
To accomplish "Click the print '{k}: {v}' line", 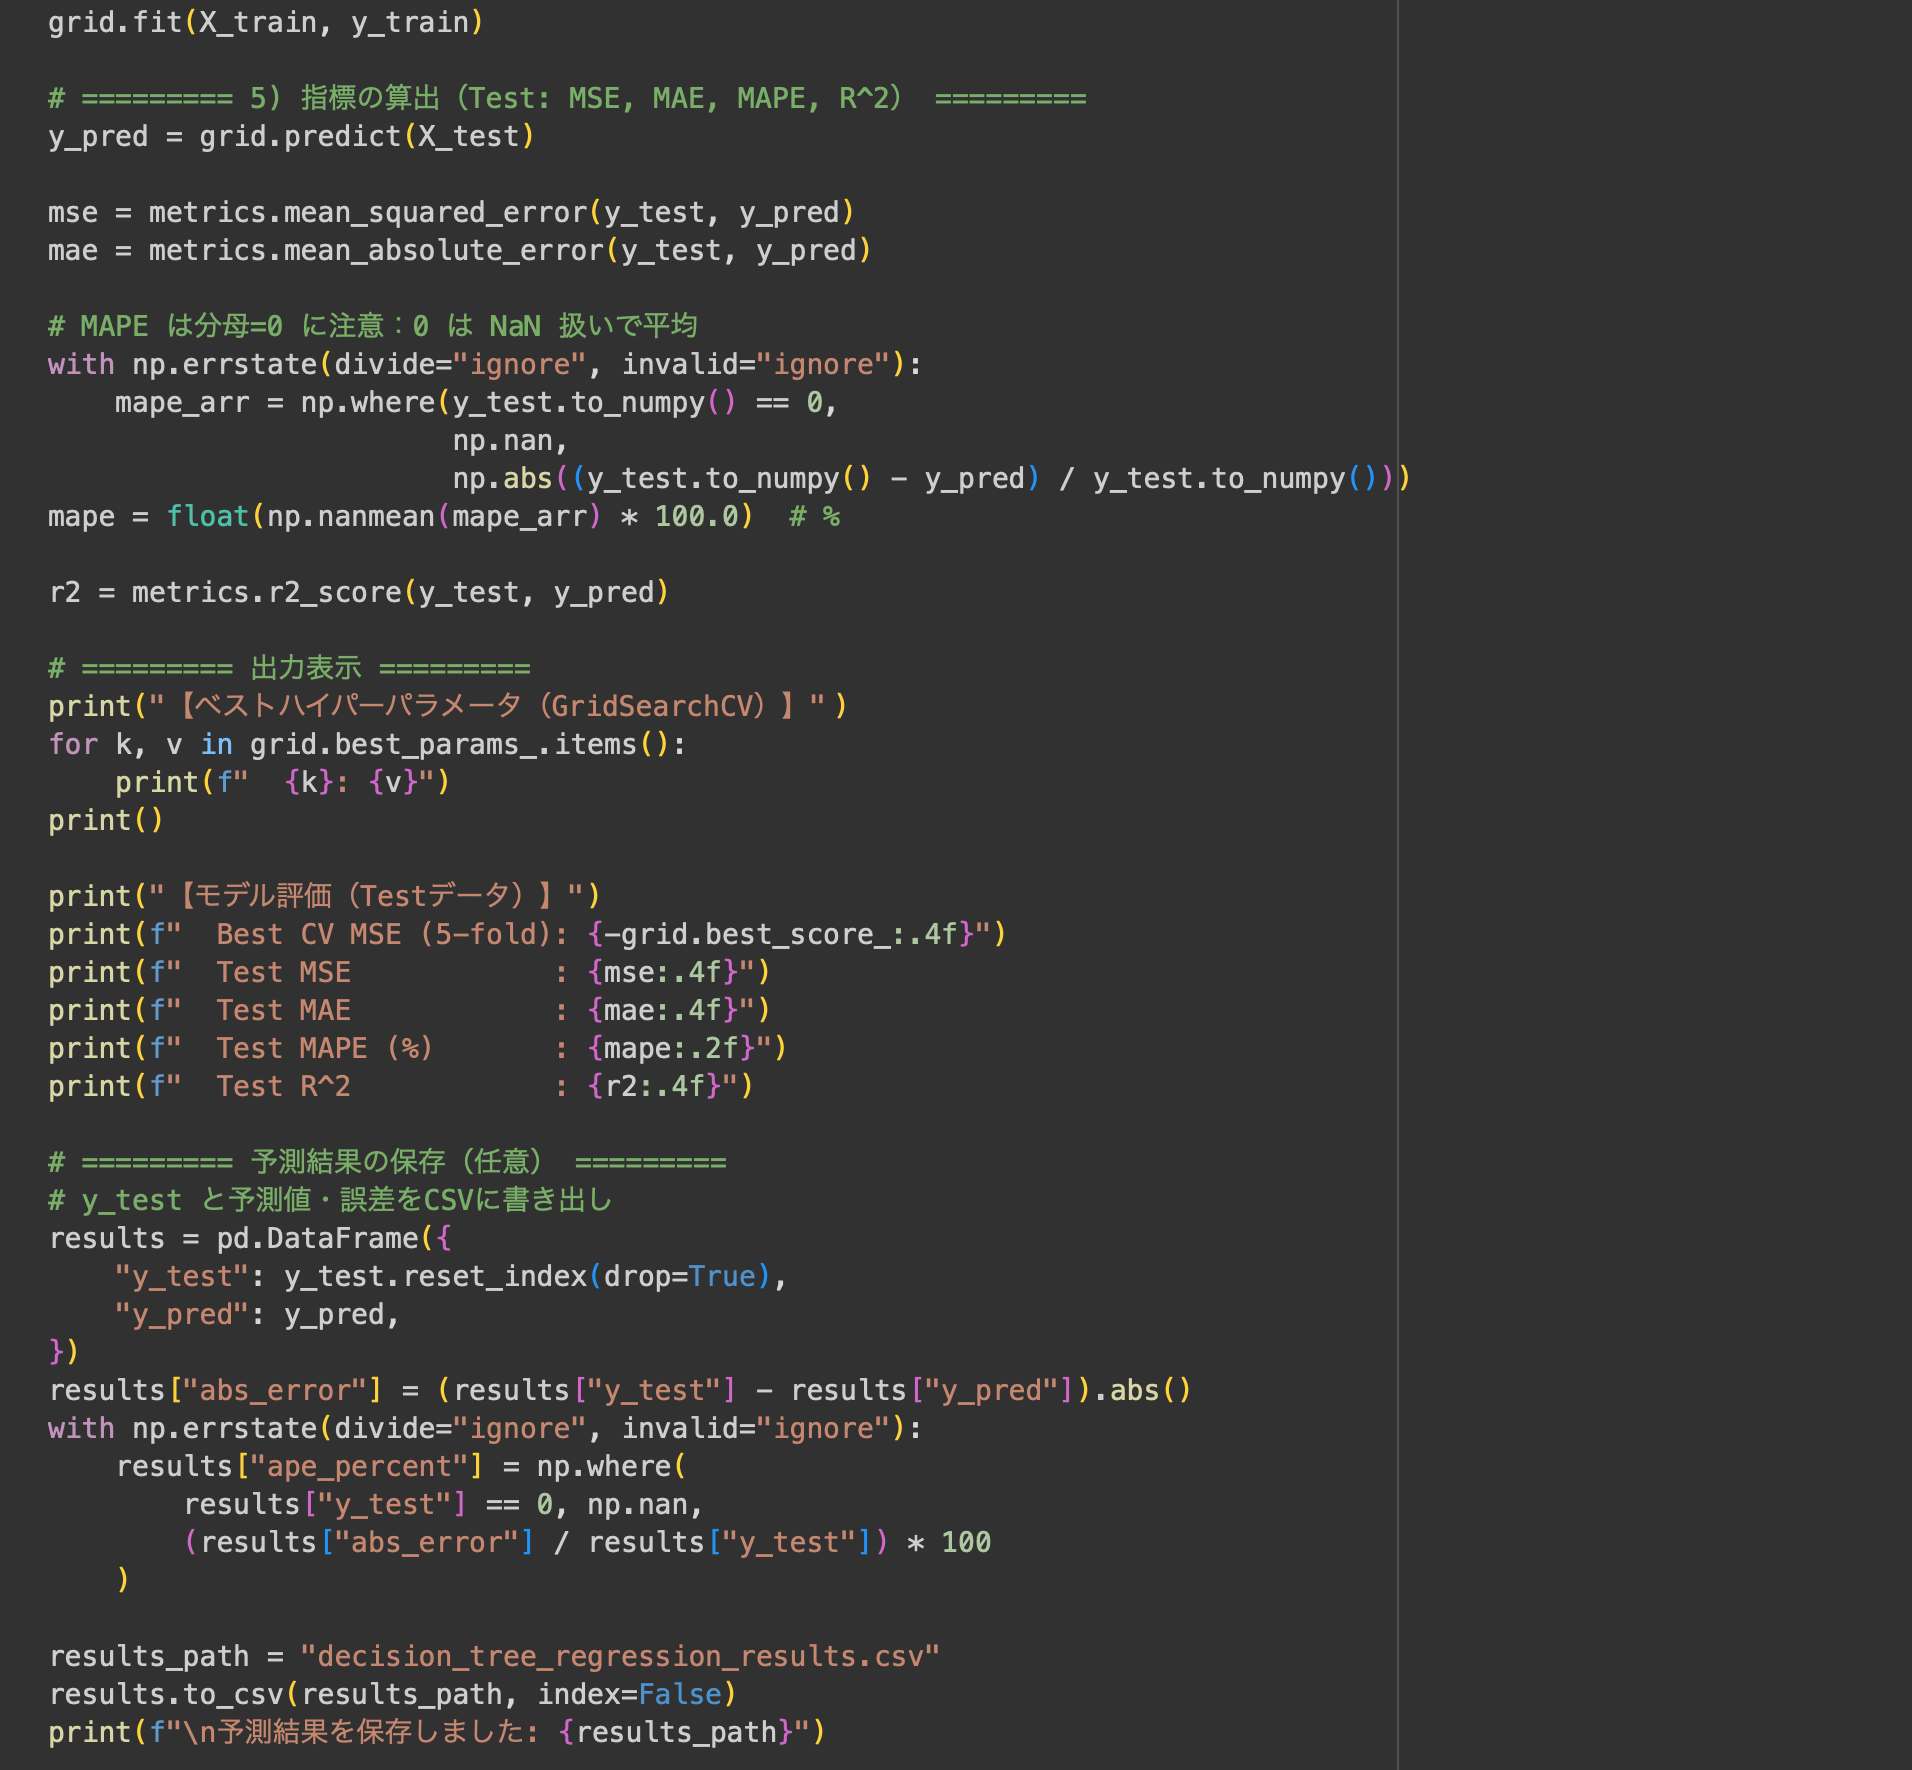I will pos(283,782).
